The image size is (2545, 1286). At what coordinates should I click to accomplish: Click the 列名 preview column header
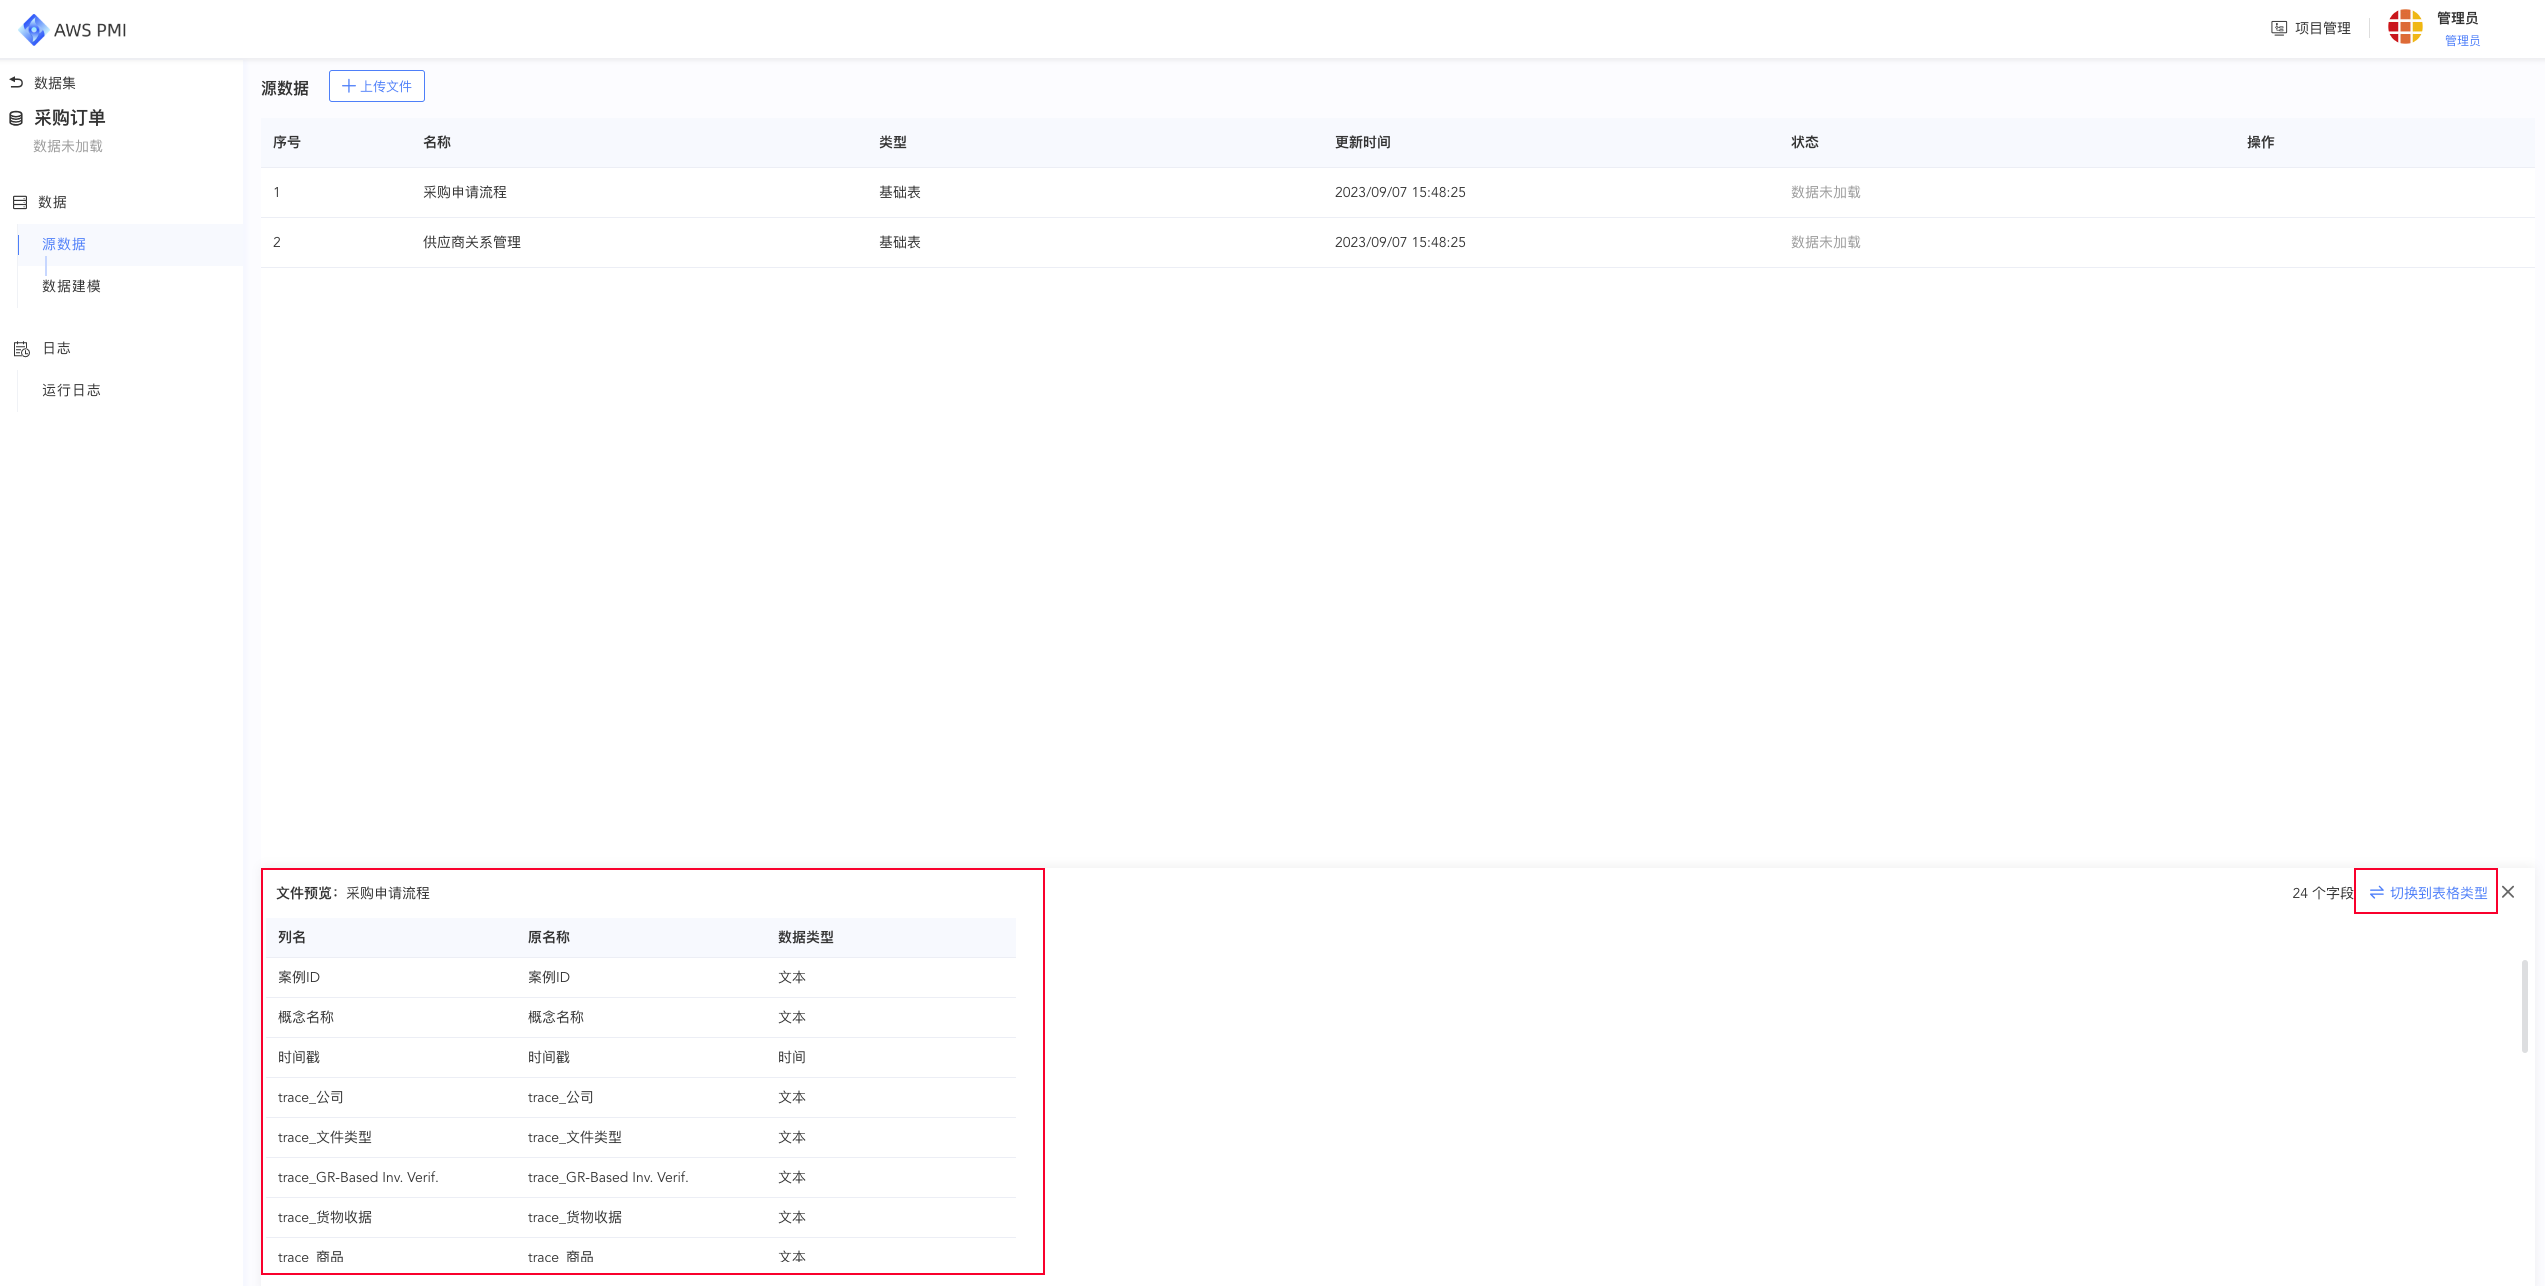(x=292, y=937)
